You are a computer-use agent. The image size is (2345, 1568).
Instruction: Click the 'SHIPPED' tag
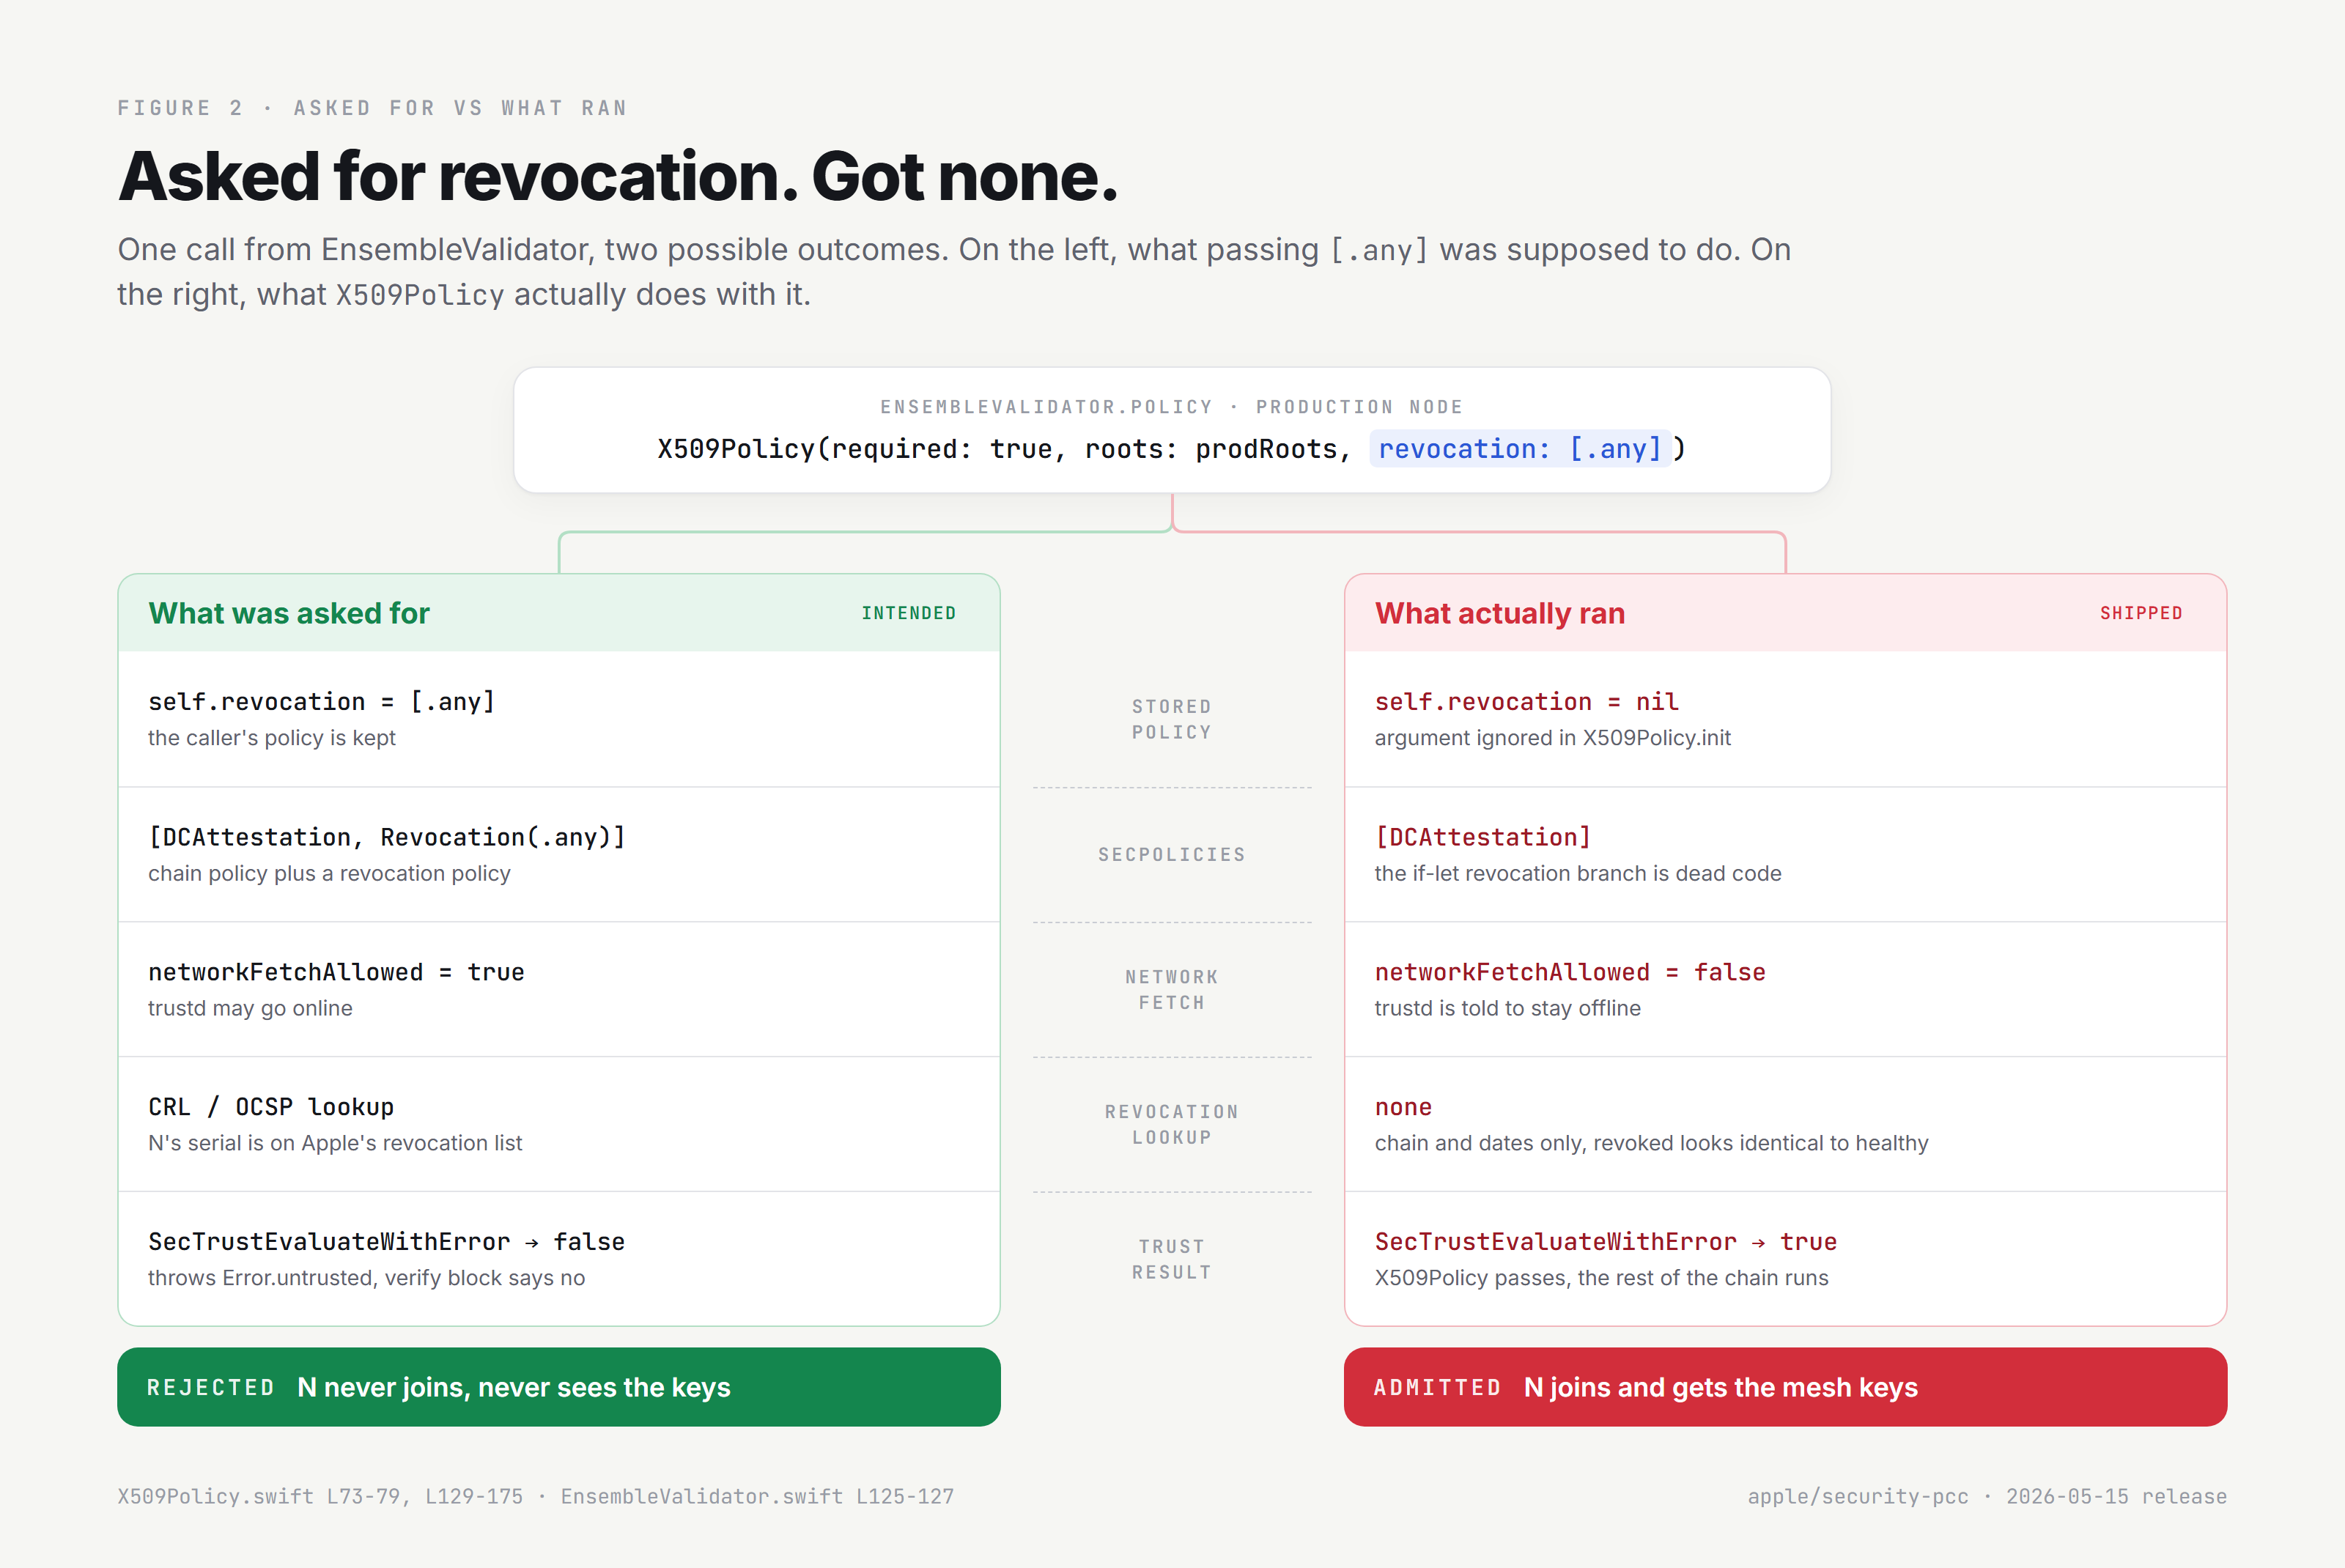2141,613
